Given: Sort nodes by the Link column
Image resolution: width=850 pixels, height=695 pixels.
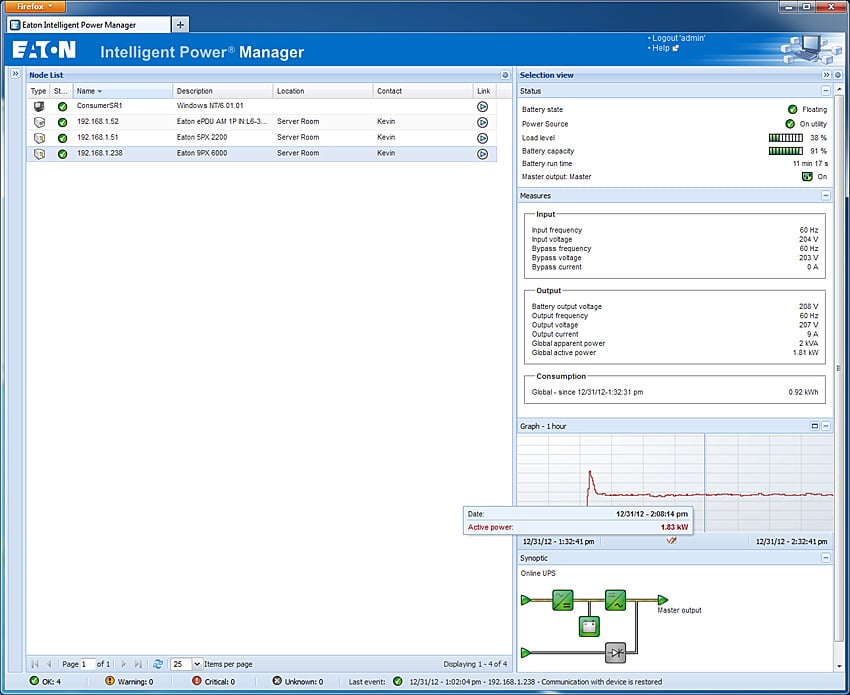Looking at the screenshot, I should 485,91.
